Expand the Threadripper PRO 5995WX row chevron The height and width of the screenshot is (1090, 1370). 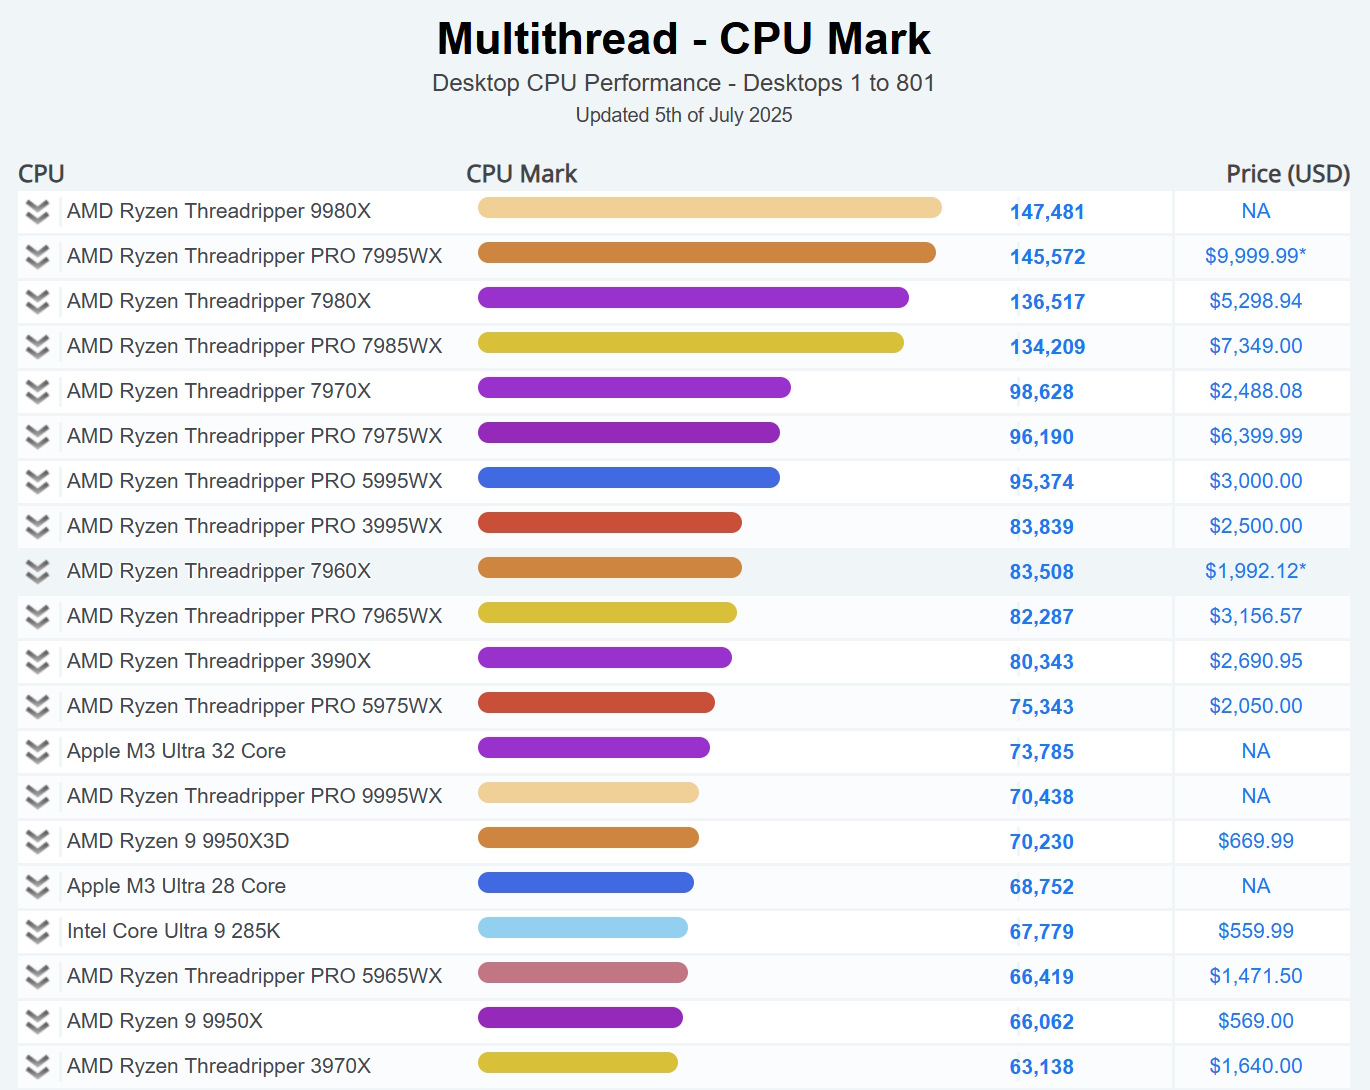[x=37, y=482]
